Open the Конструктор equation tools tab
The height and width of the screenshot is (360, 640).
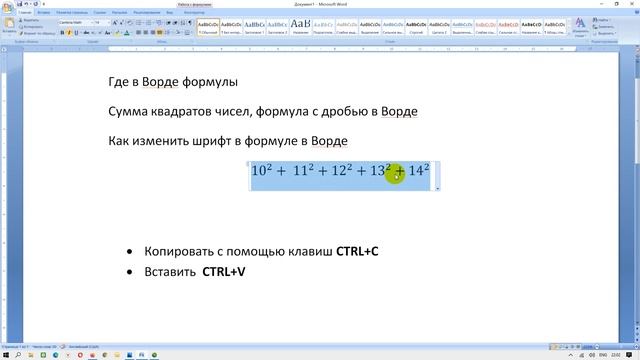click(194, 12)
